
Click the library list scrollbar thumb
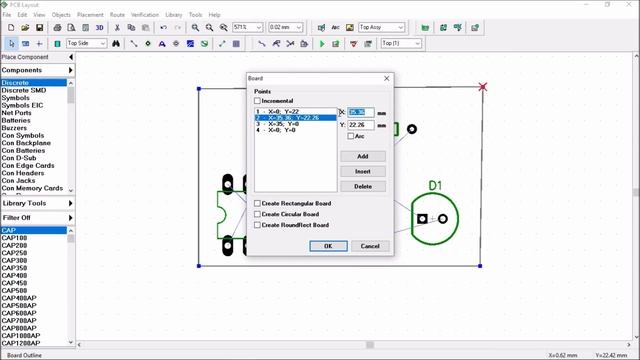click(71, 95)
